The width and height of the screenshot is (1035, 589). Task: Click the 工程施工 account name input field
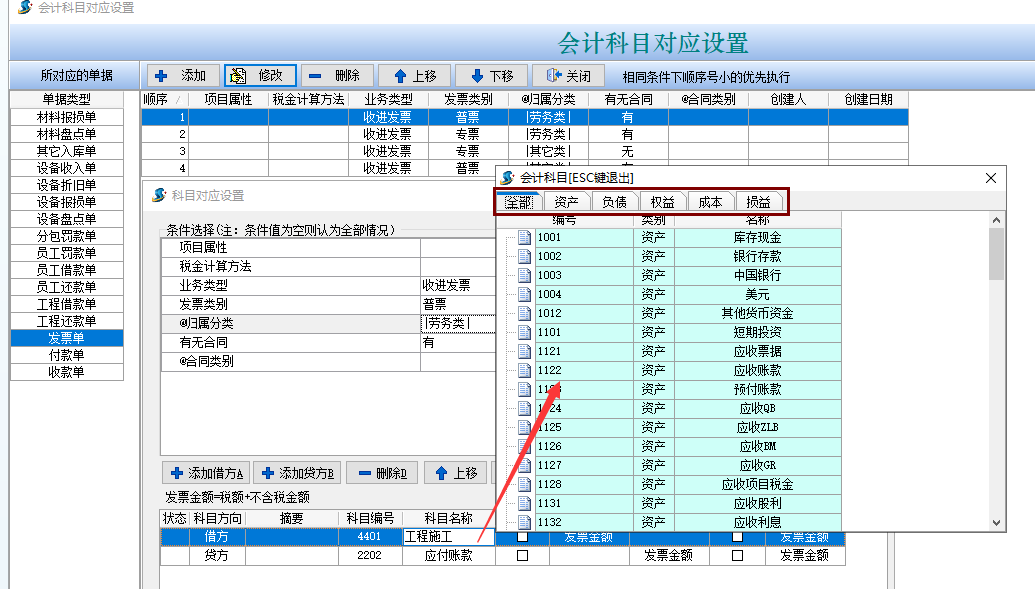(447, 537)
